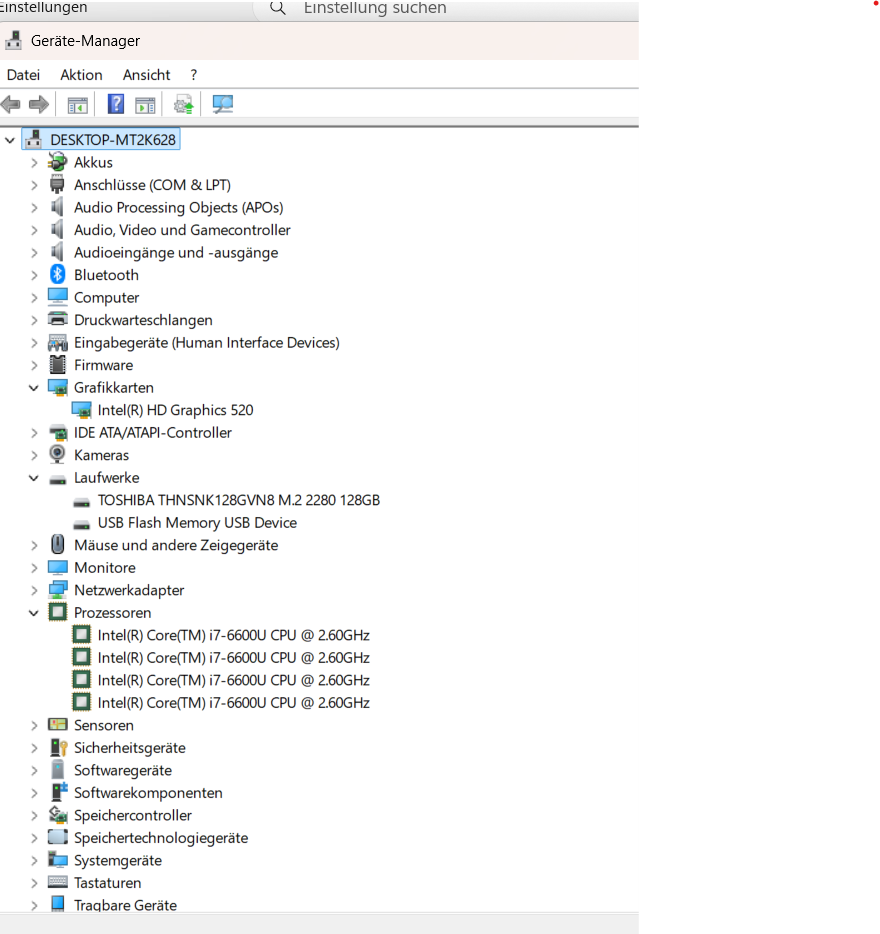The image size is (880, 934).
Task: Click the Audio Processing Objects speaker icon
Action: [57, 207]
